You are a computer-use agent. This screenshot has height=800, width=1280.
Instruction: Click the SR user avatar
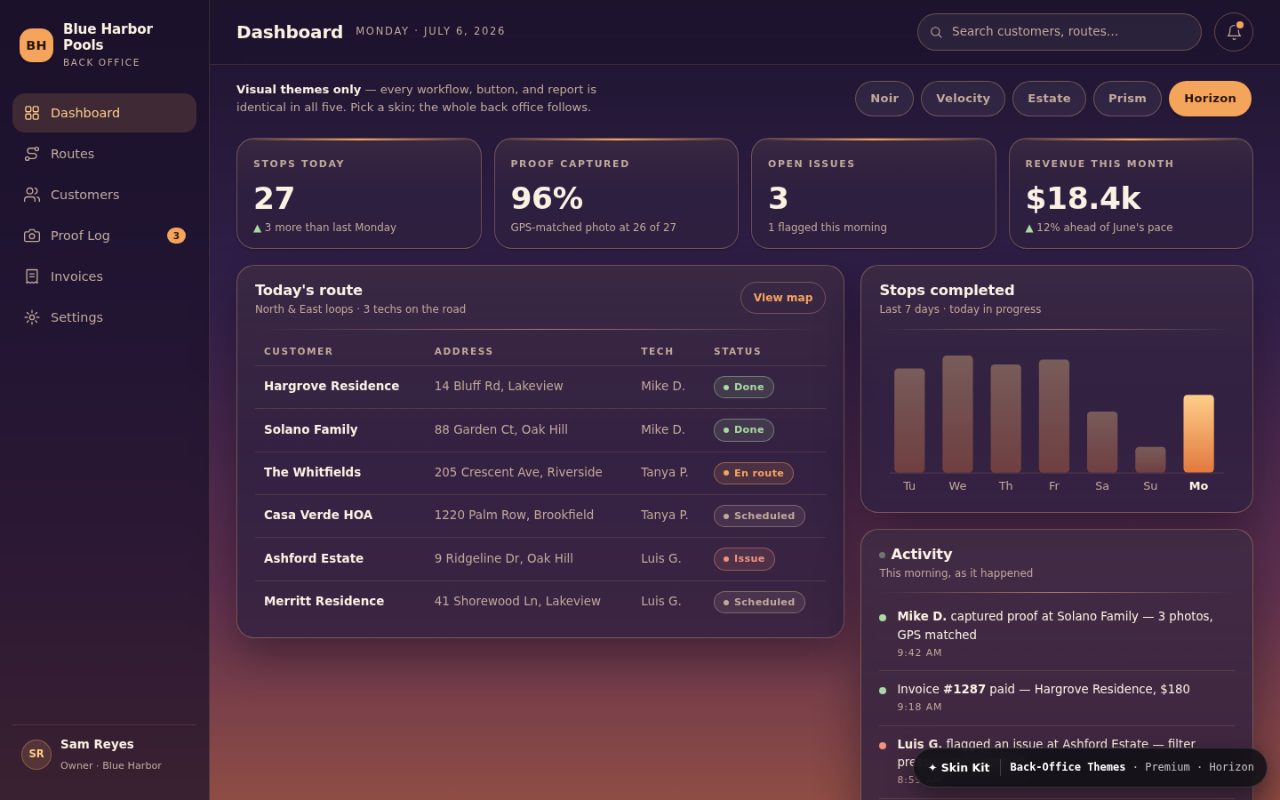36,754
